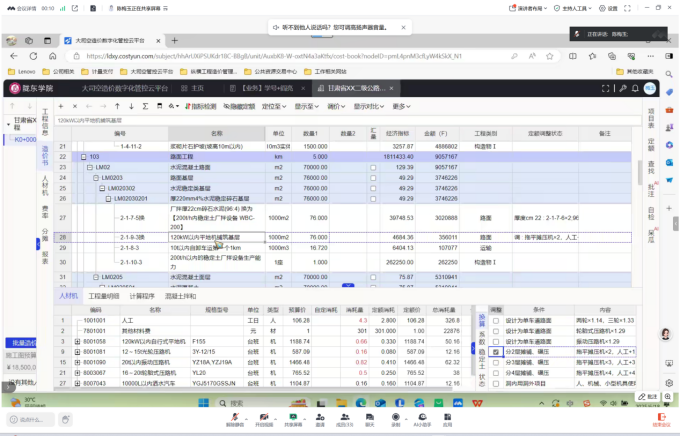680x436 pixels.
Task: Select the 费率 vertical tab on left
Action: tap(44, 212)
